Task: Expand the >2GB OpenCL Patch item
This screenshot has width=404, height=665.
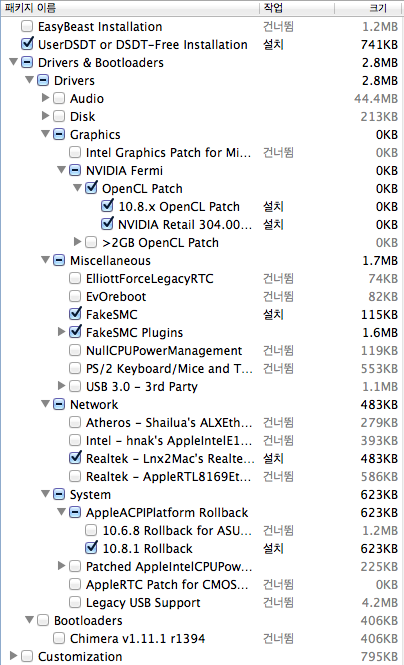Action: coord(78,242)
